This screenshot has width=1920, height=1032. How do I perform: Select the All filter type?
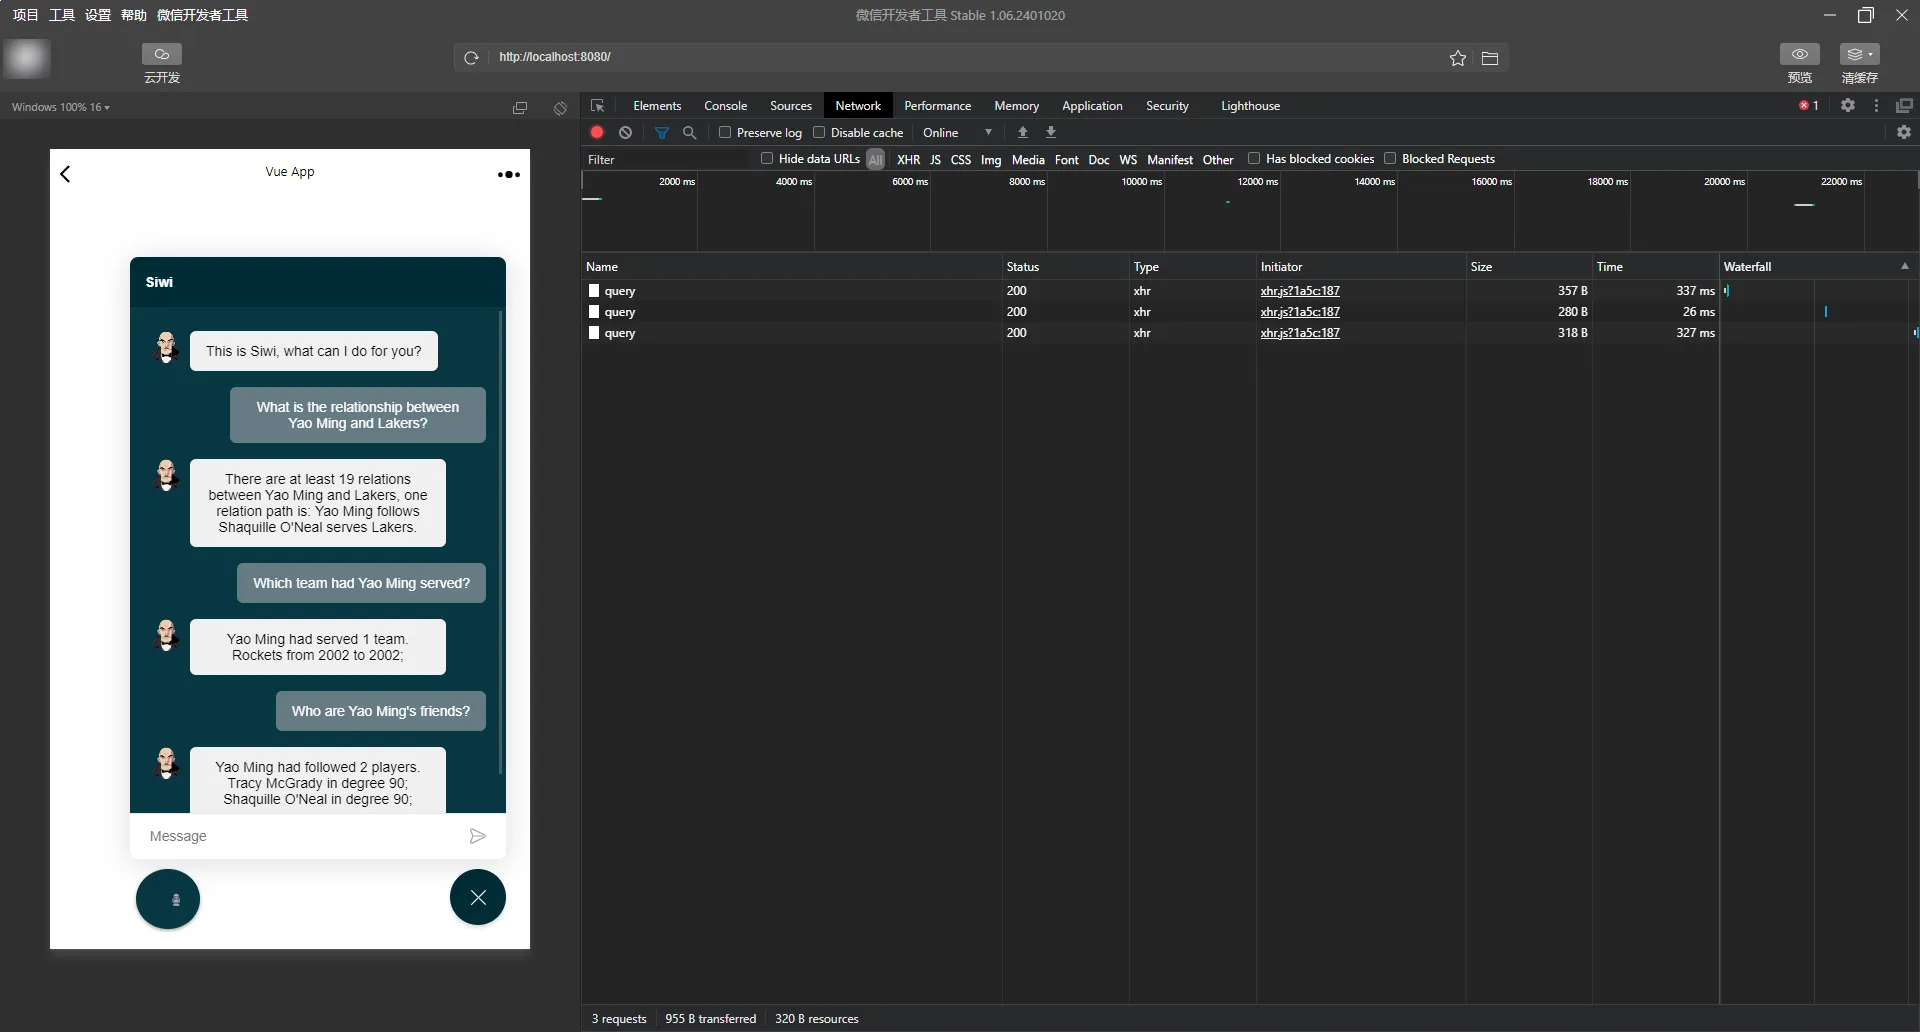tap(876, 160)
